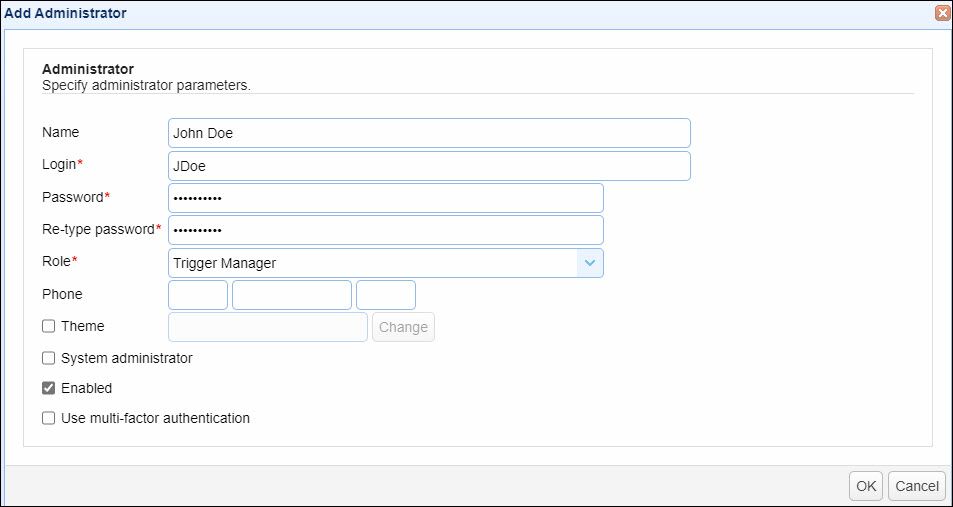Click the first Phone number box
953x507 pixels.
[198, 295]
